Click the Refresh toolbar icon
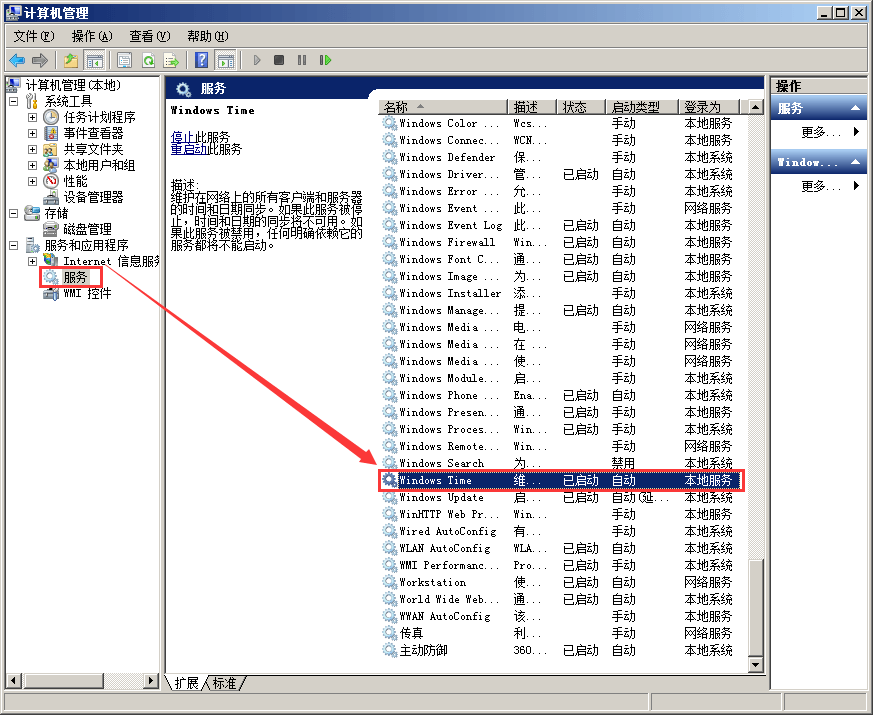 148,60
